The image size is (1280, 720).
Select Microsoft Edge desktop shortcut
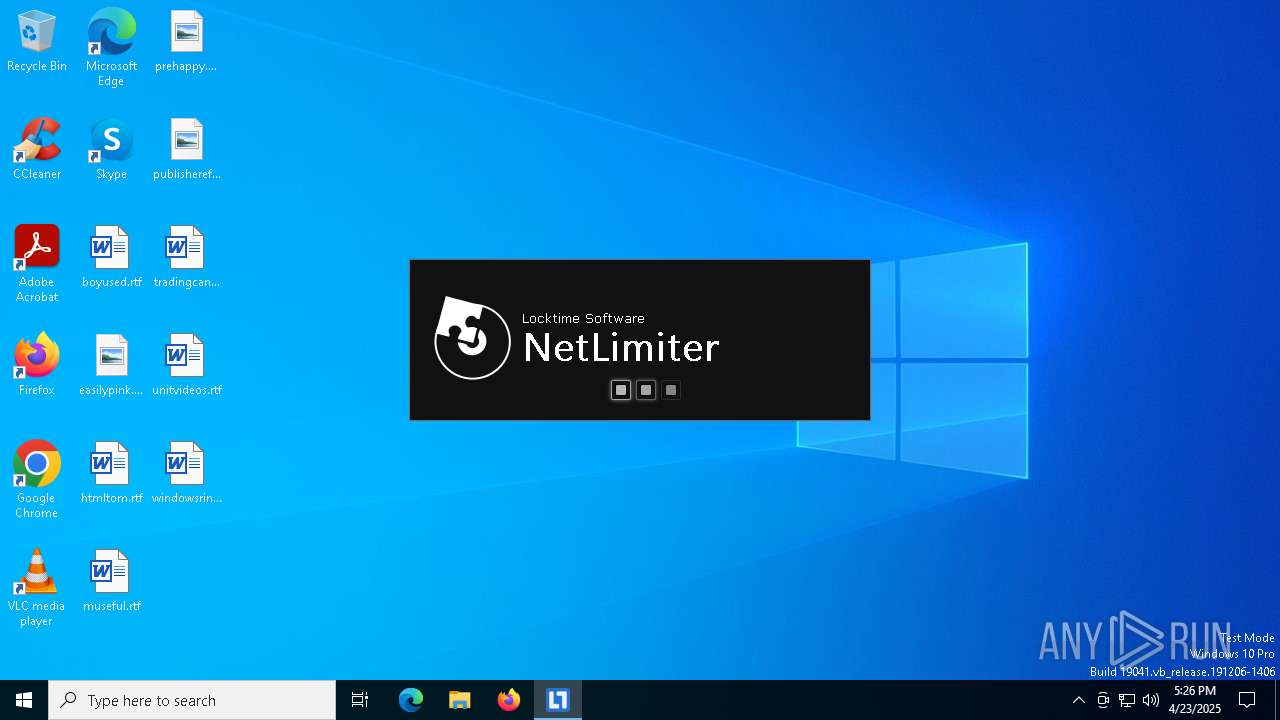coord(111,48)
